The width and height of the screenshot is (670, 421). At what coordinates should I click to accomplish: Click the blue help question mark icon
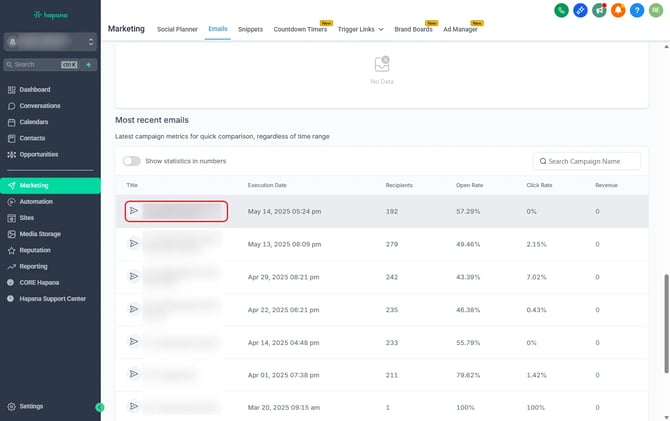point(638,10)
